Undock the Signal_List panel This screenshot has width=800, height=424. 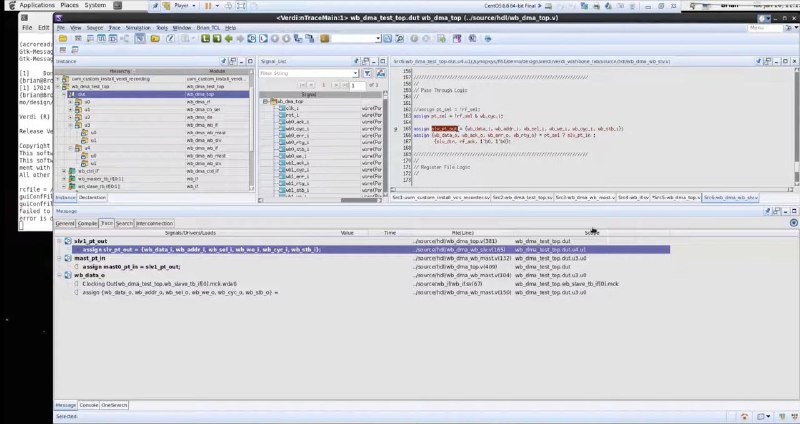point(365,61)
